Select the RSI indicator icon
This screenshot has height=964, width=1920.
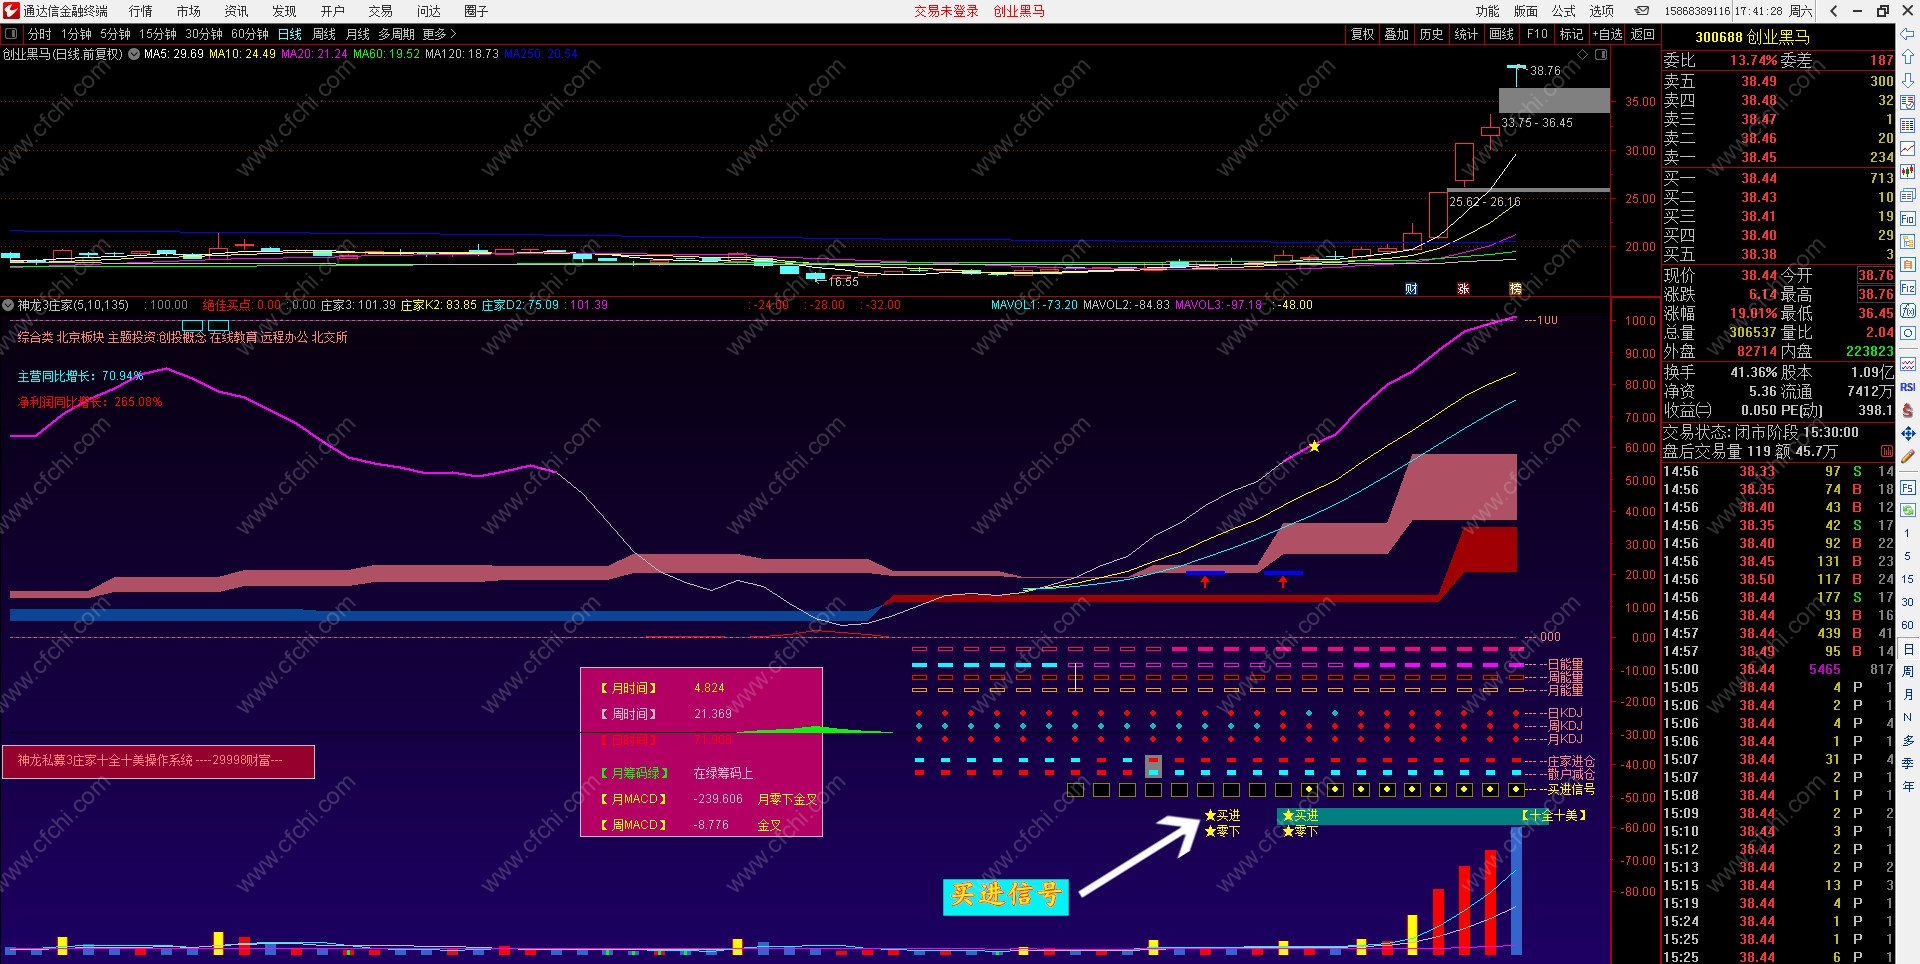pyautogui.click(x=1908, y=387)
